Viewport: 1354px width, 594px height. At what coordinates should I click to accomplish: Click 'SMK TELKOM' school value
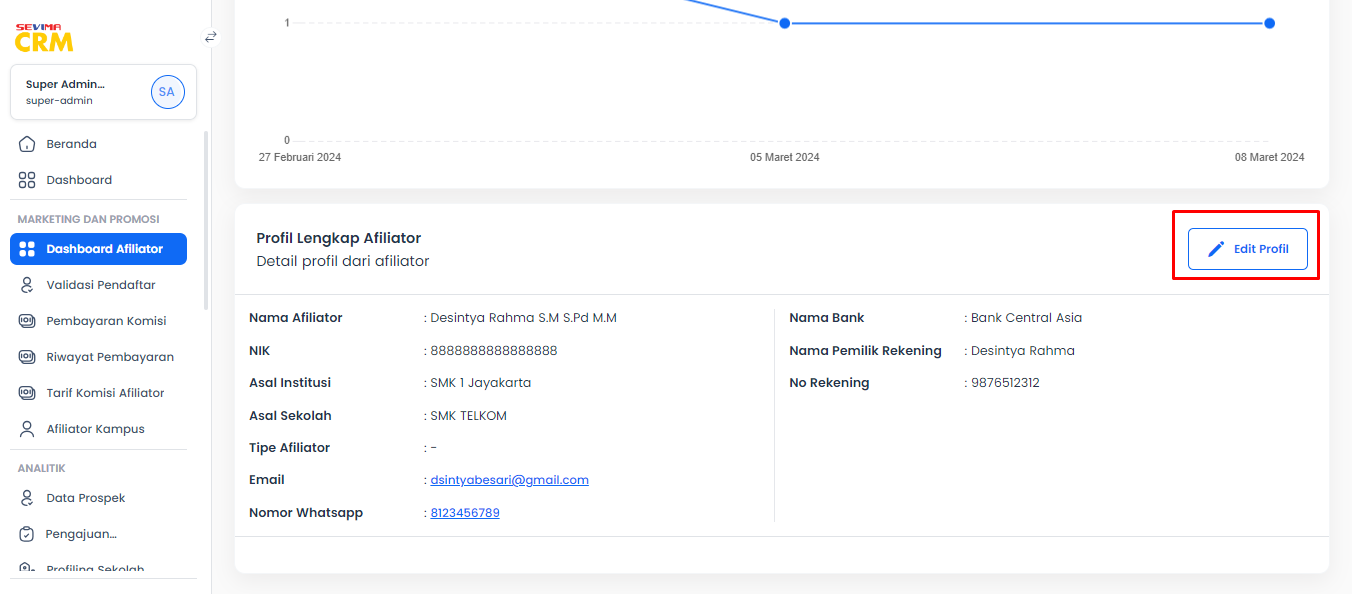468,416
